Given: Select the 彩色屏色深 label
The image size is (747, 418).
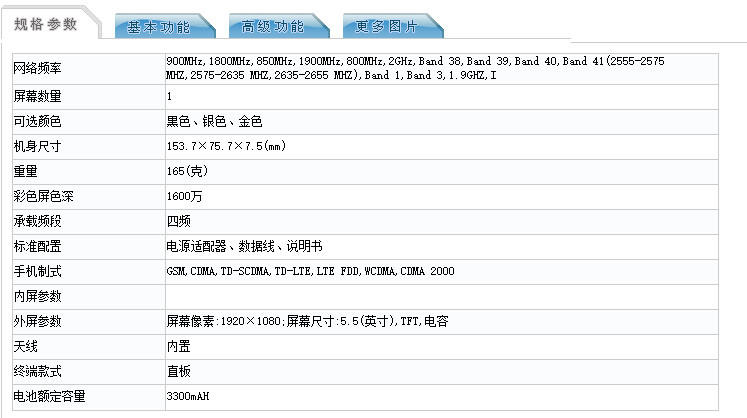Looking at the screenshot, I should 43,196.
